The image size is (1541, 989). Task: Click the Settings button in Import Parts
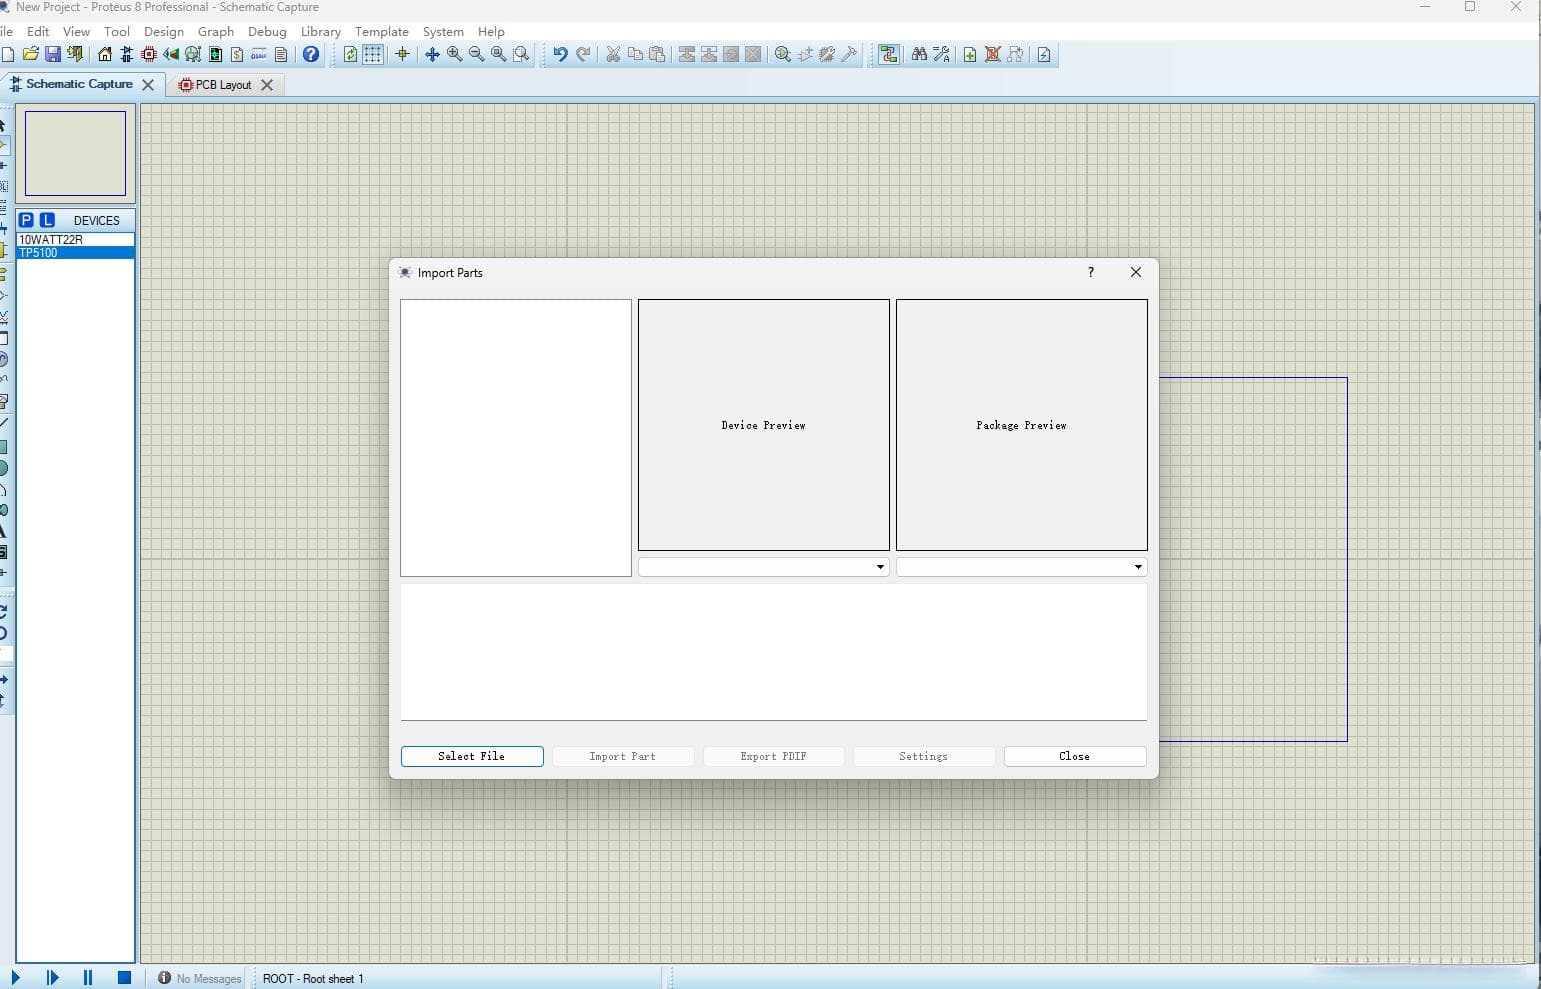tap(924, 756)
